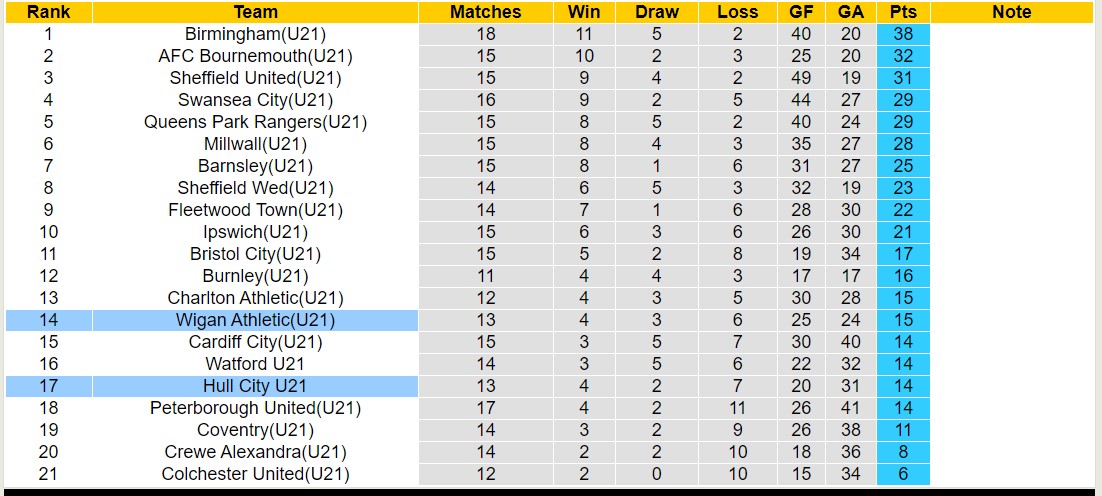Click Birmingham's blue 38 points cell

[903, 34]
